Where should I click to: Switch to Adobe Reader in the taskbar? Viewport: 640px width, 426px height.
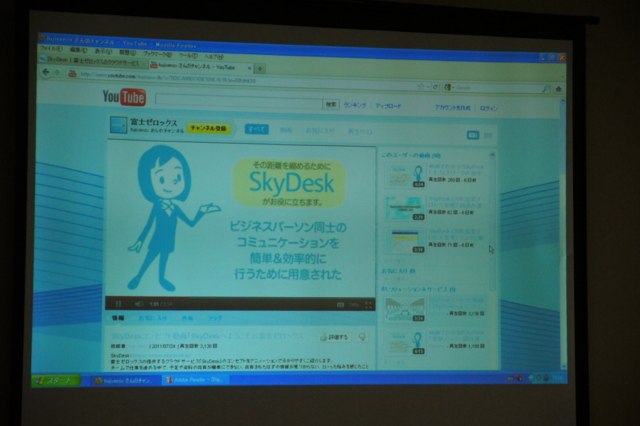[195, 380]
